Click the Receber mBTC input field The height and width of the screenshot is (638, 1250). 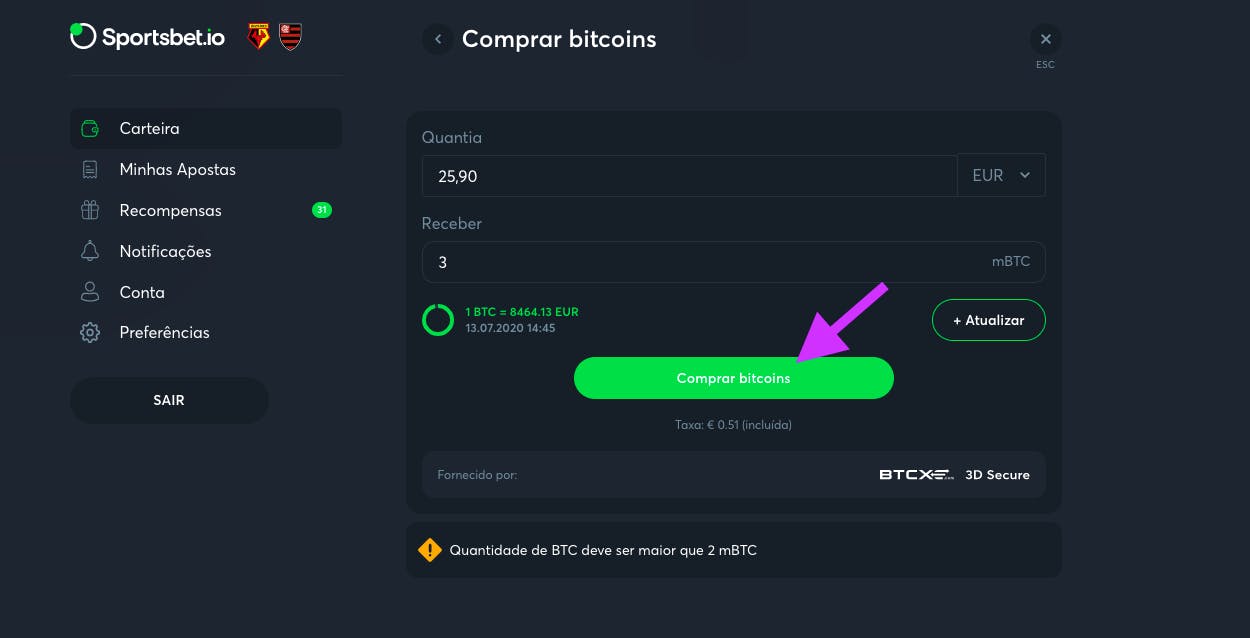pos(700,262)
